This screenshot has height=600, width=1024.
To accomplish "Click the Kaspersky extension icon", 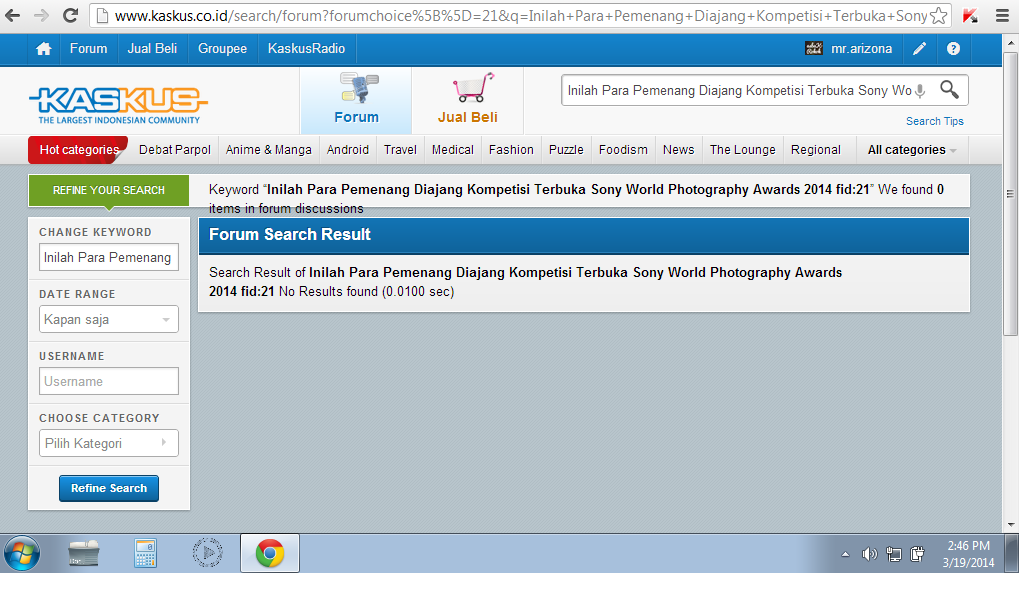I will point(970,16).
